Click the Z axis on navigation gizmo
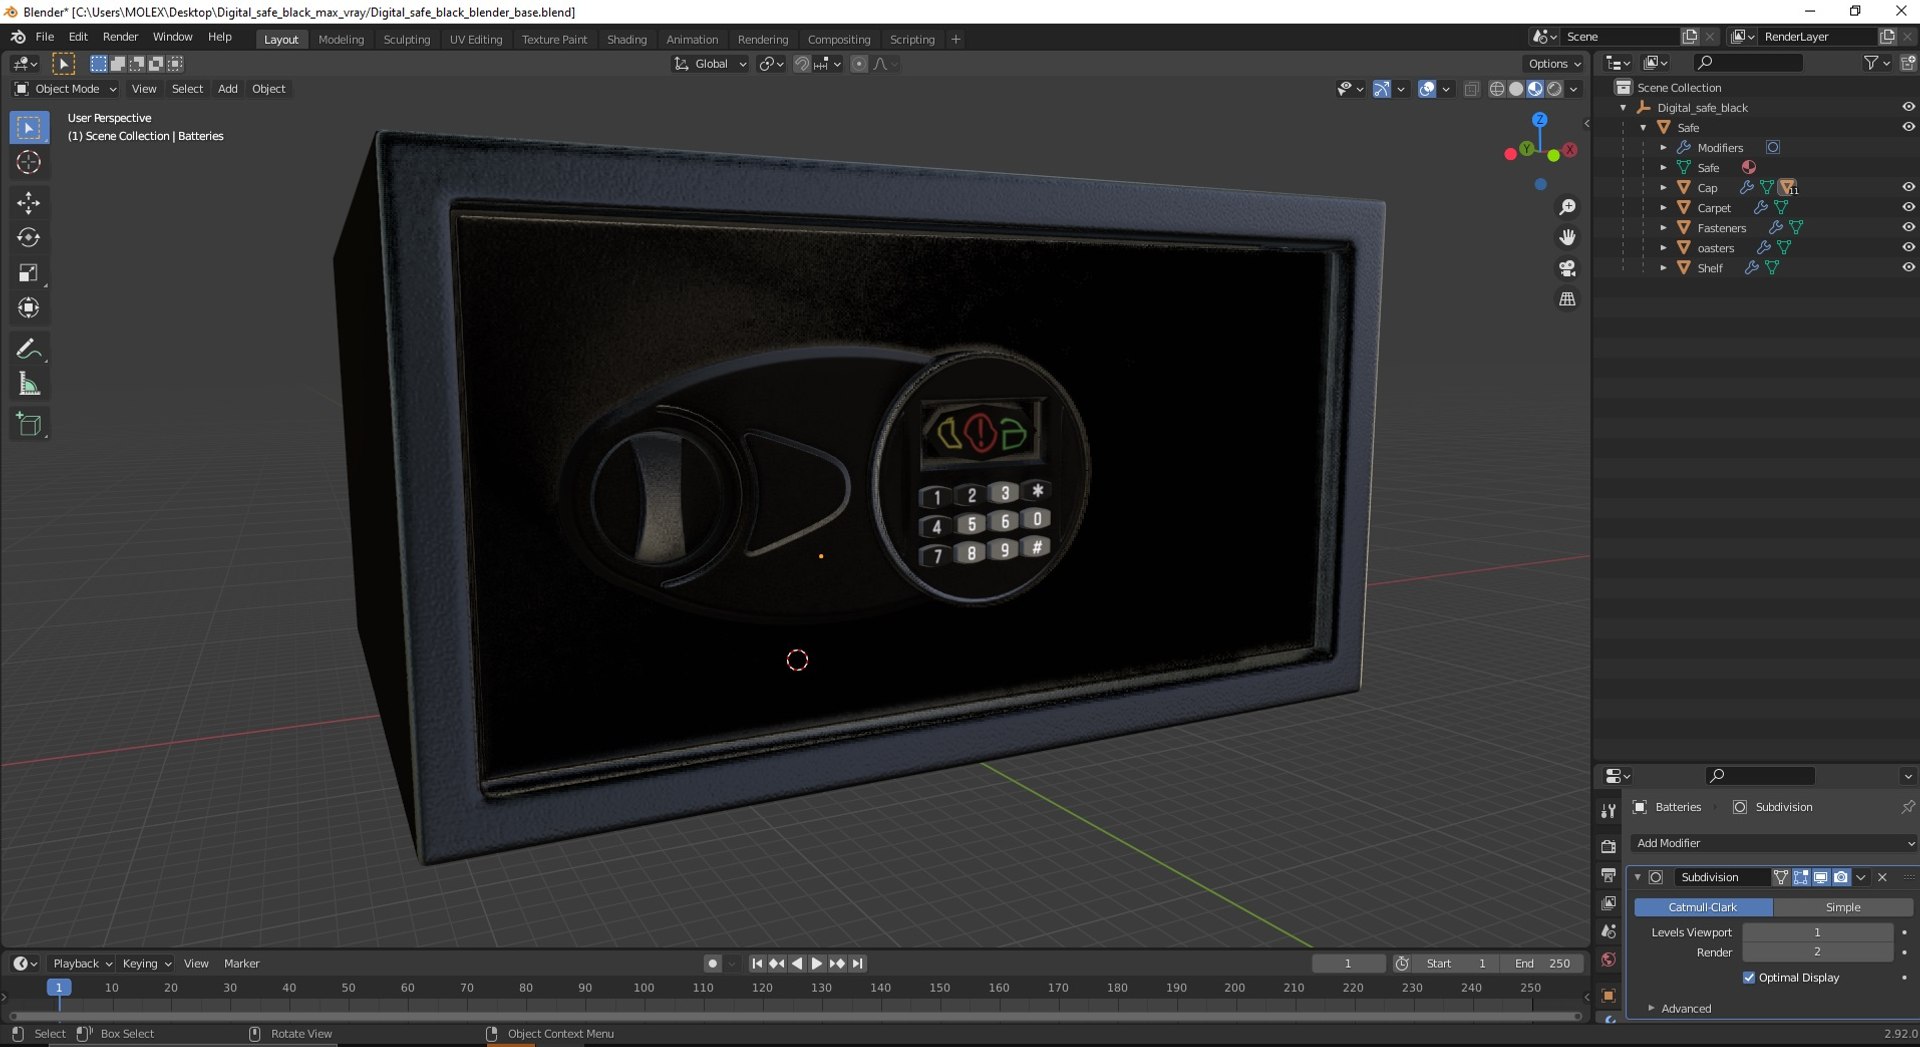 [1540, 119]
